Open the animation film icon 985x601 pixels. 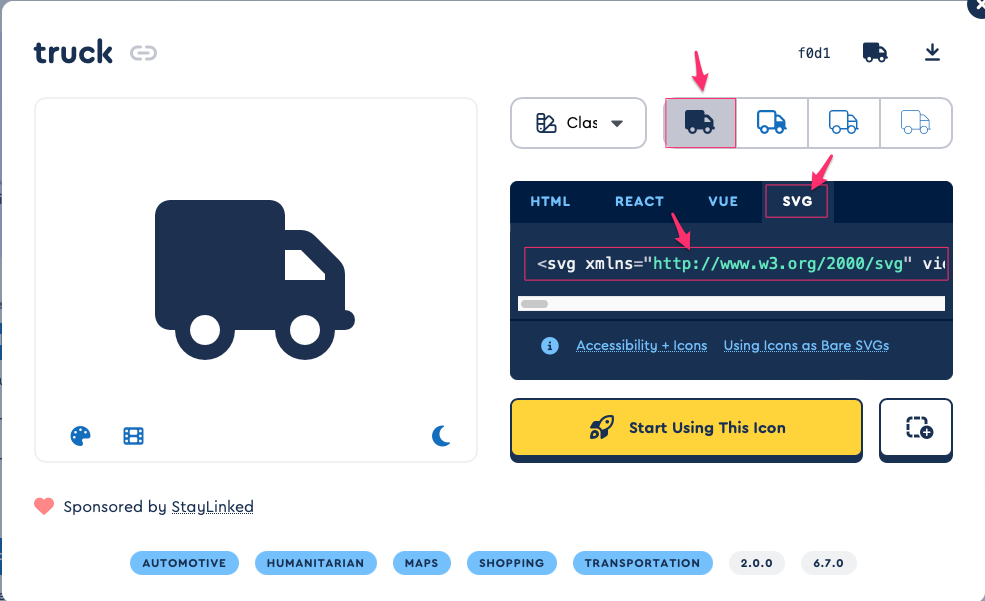tap(134, 435)
